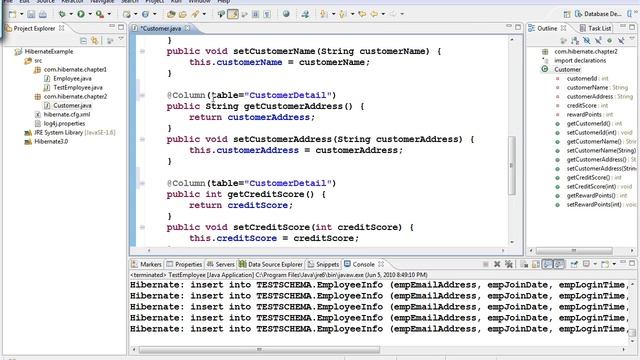Click the Back navigation arrow icon

(374, 14)
